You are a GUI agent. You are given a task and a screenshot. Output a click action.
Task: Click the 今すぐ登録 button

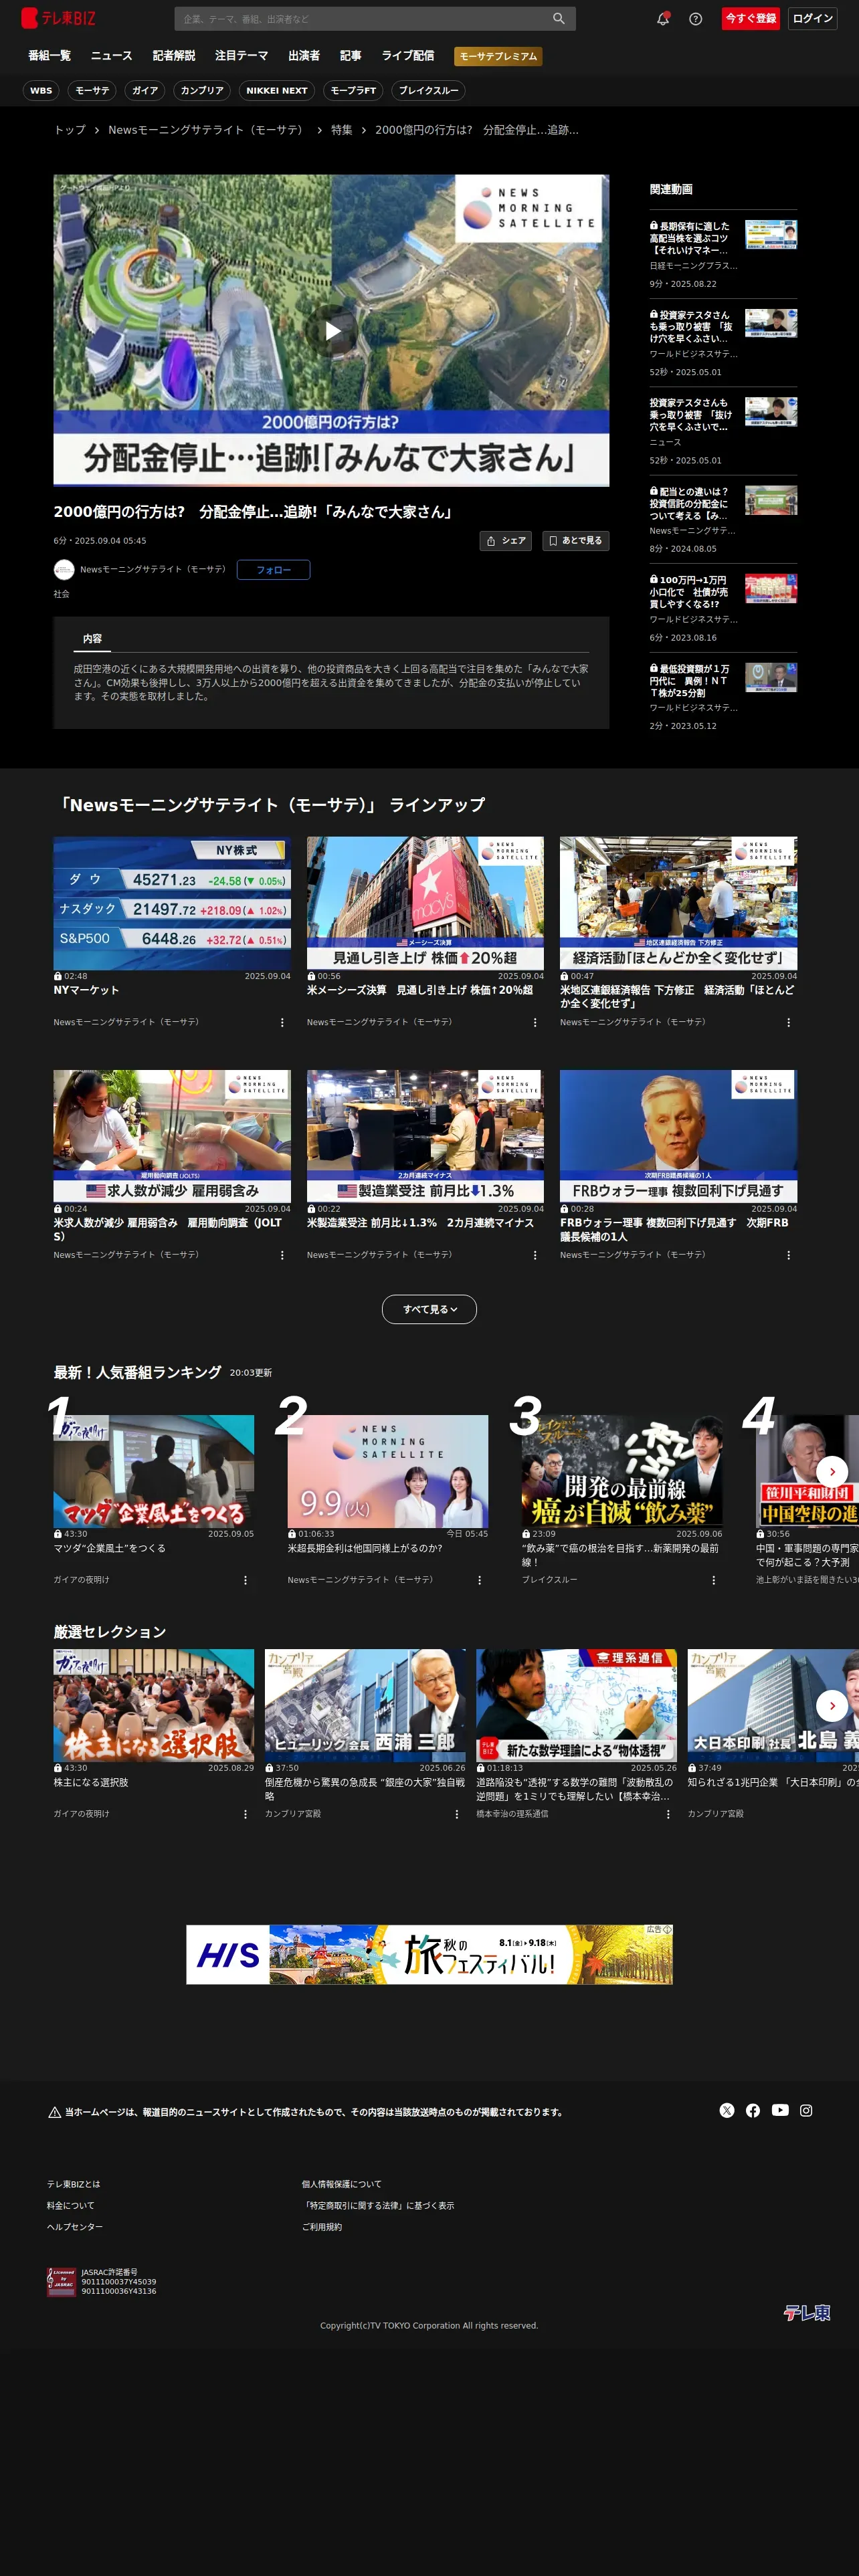click(751, 18)
